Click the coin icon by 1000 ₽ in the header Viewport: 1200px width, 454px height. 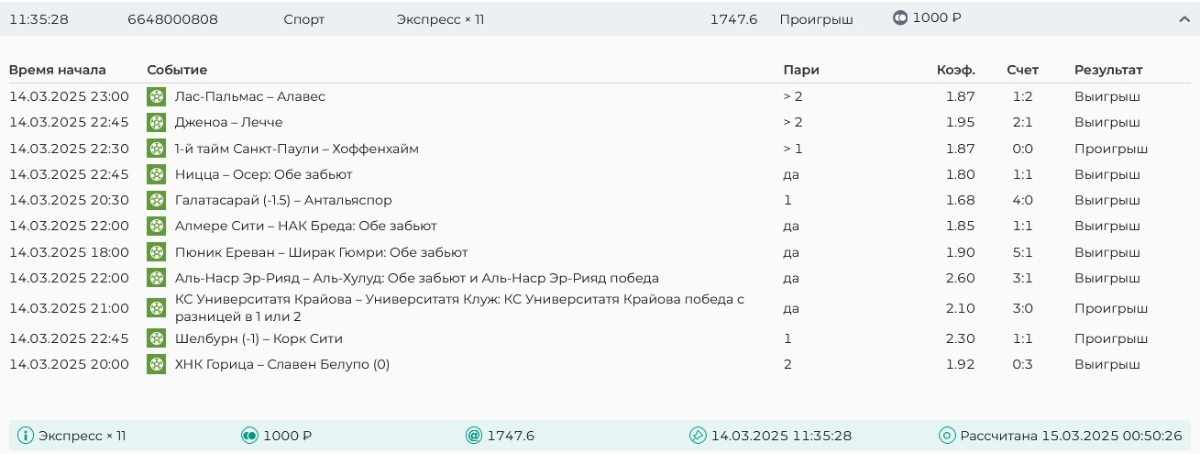click(900, 18)
